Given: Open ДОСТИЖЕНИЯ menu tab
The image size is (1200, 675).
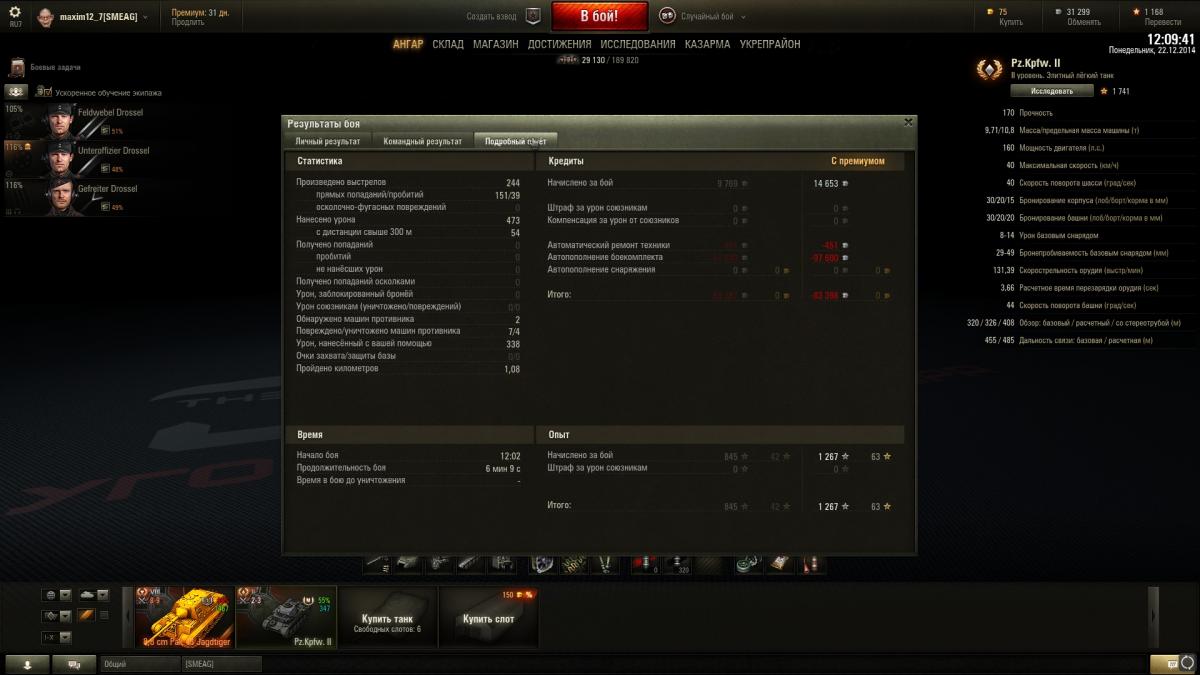Looking at the screenshot, I should [x=560, y=44].
